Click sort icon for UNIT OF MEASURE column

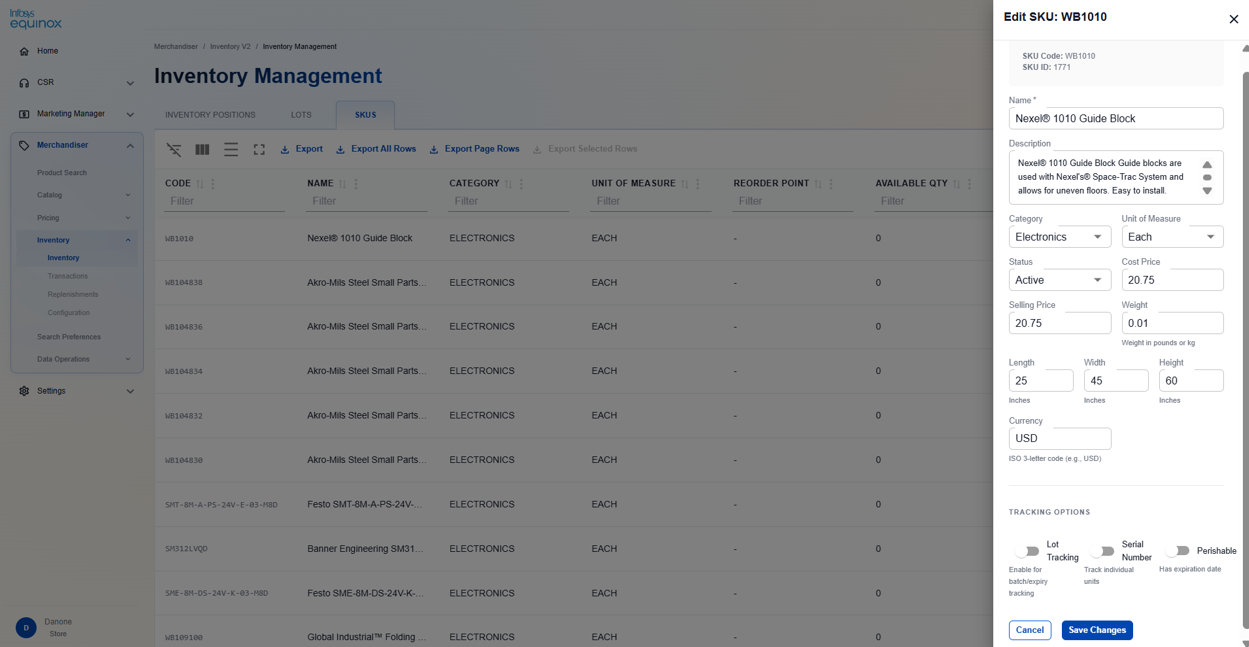[x=685, y=184]
